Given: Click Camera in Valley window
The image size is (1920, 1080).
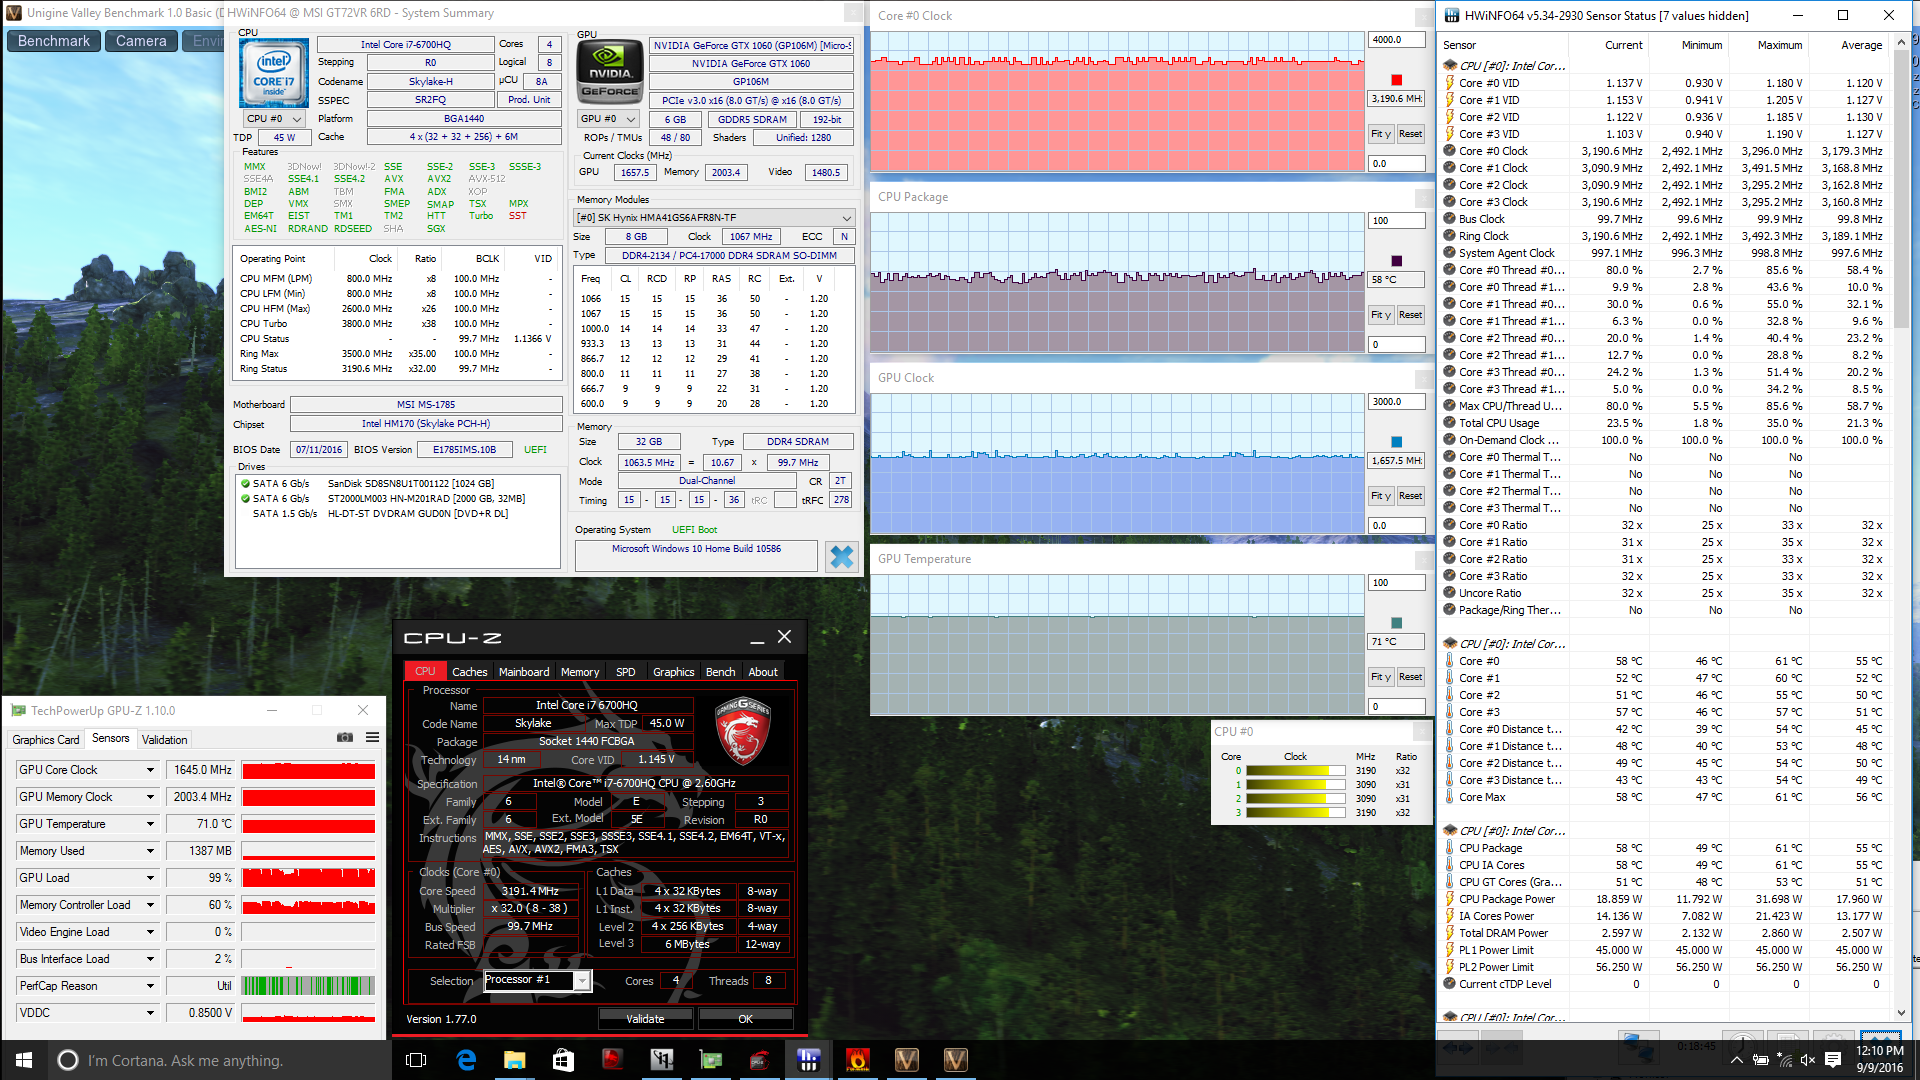Looking at the screenshot, I should (141, 41).
